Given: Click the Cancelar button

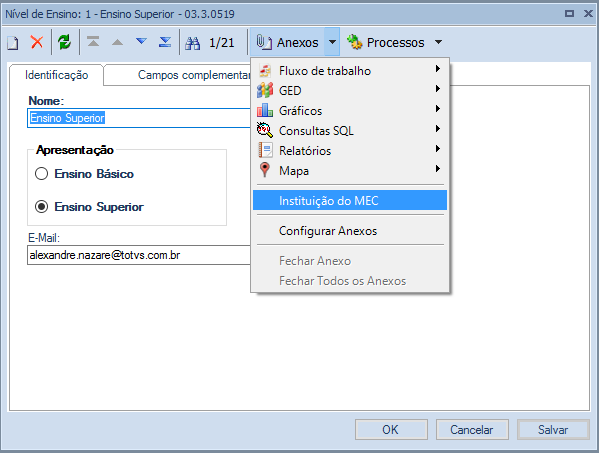Looking at the screenshot, I should click(x=472, y=430).
